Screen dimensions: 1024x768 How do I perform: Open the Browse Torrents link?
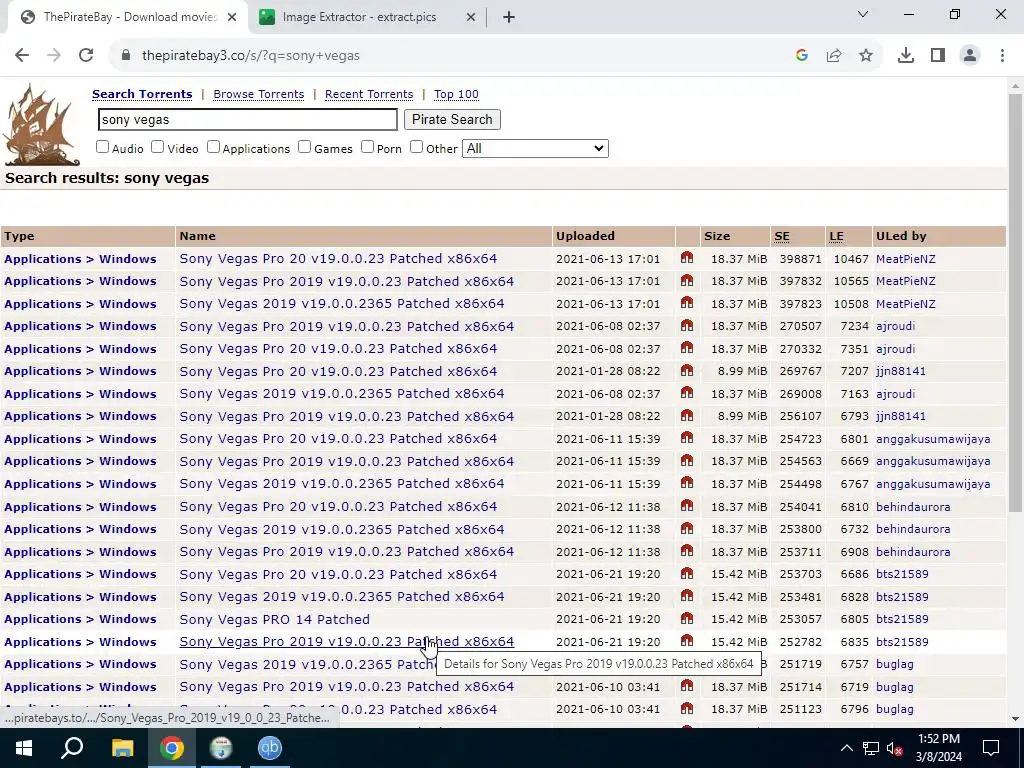(259, 94)
